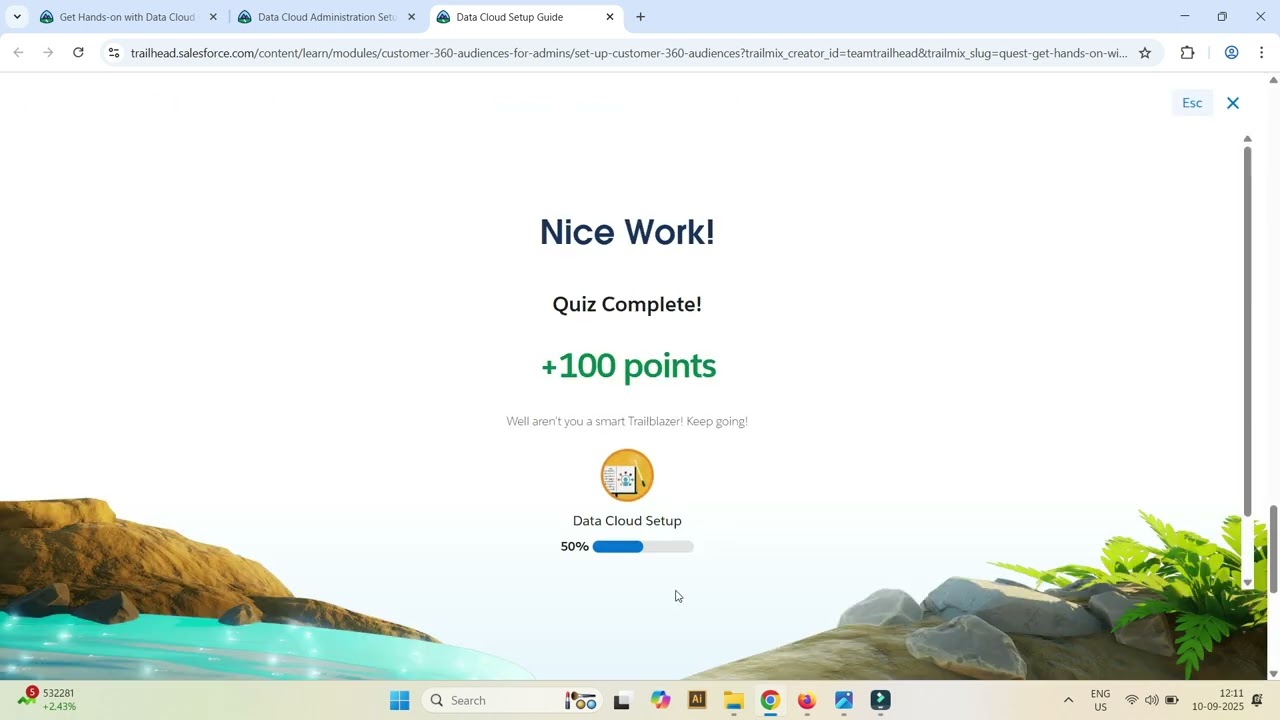Image resolution: width=1280 pixels, height=720 pixels.
Task: Open File Explorer from taskbar
Action: [x=734, y=700]
